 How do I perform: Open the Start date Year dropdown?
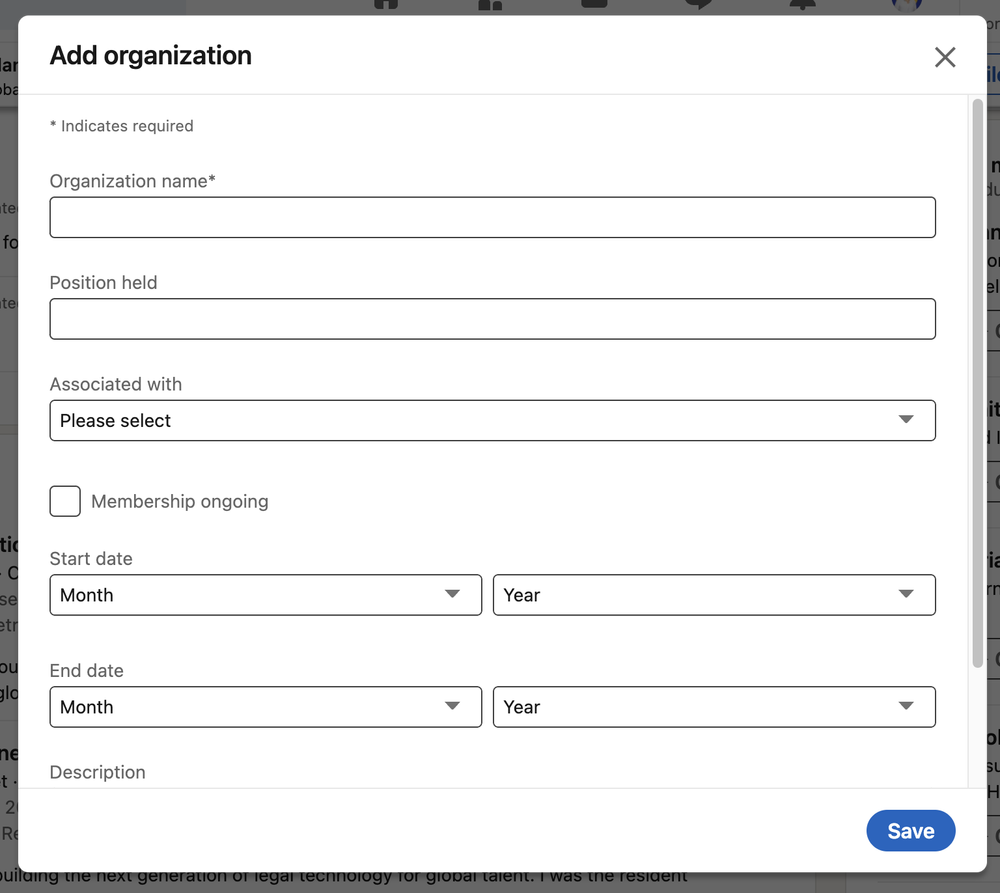click(x=714, y=595)
